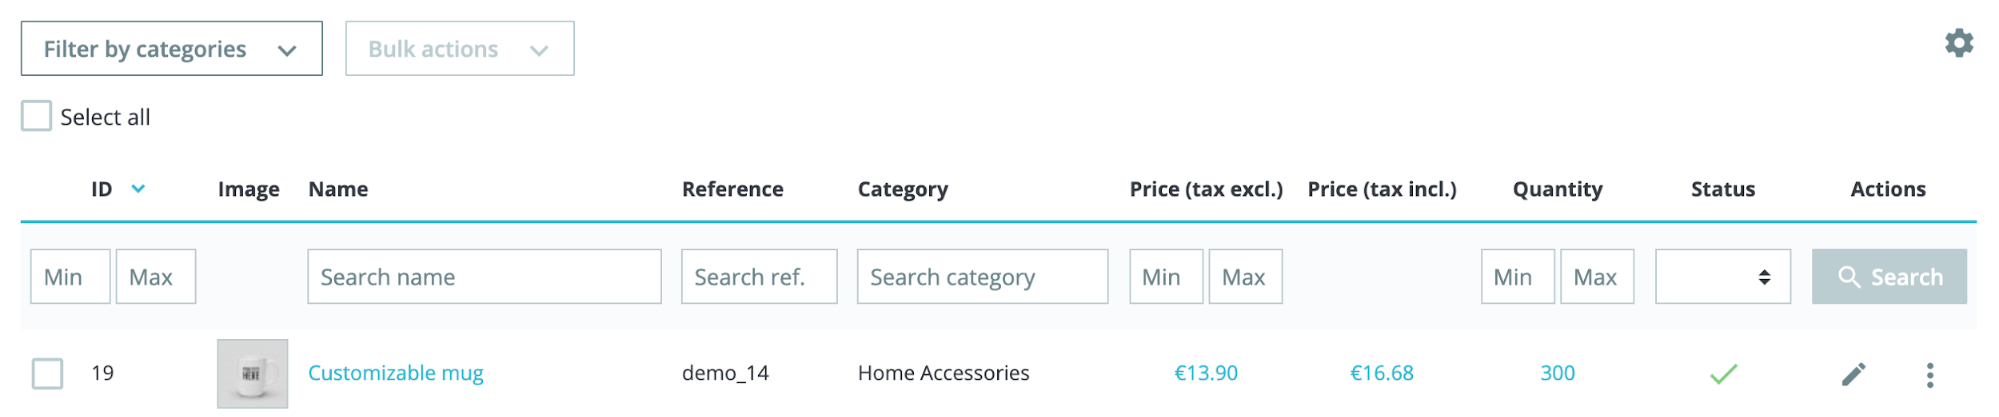Click the Search button

tap(1888, 276)
